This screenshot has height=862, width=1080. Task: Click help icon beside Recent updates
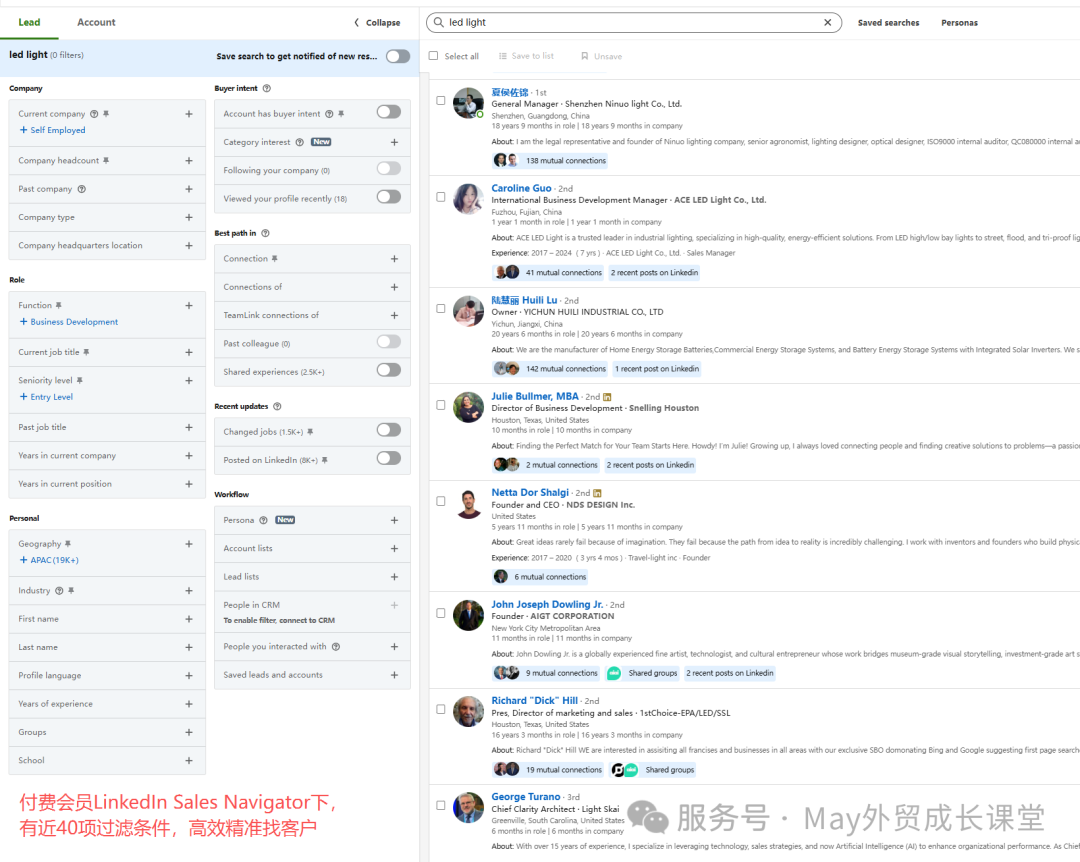(x=277, y=407)
